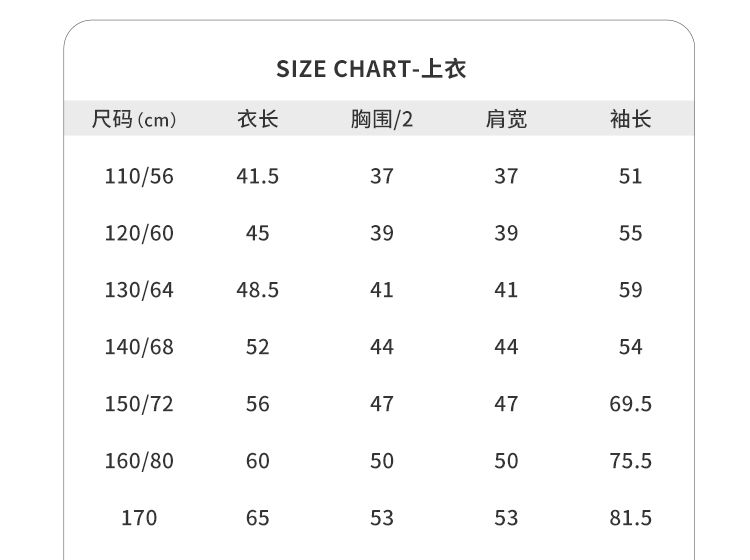Select the 胸围/2 column header
750x560 pixels.
click(x=382, y=120)
